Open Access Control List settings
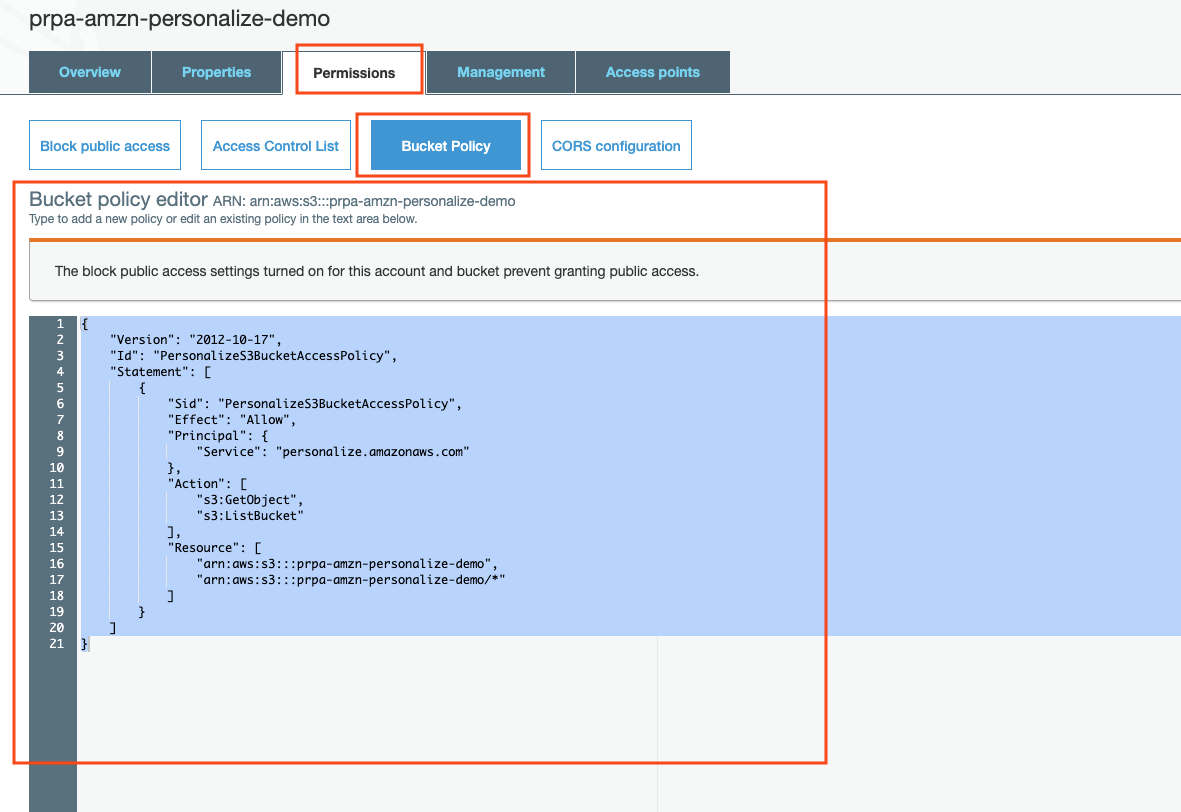Image resolution: width=1181 pixels, height=812 pixels. 276,145
